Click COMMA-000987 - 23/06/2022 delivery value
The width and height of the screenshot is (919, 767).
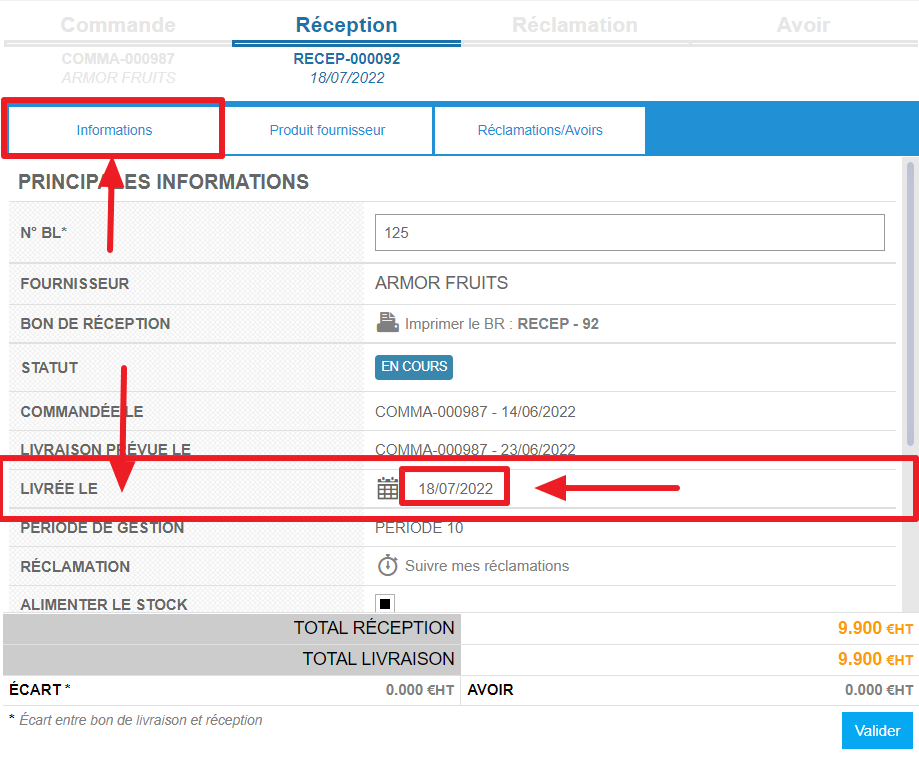475,449
